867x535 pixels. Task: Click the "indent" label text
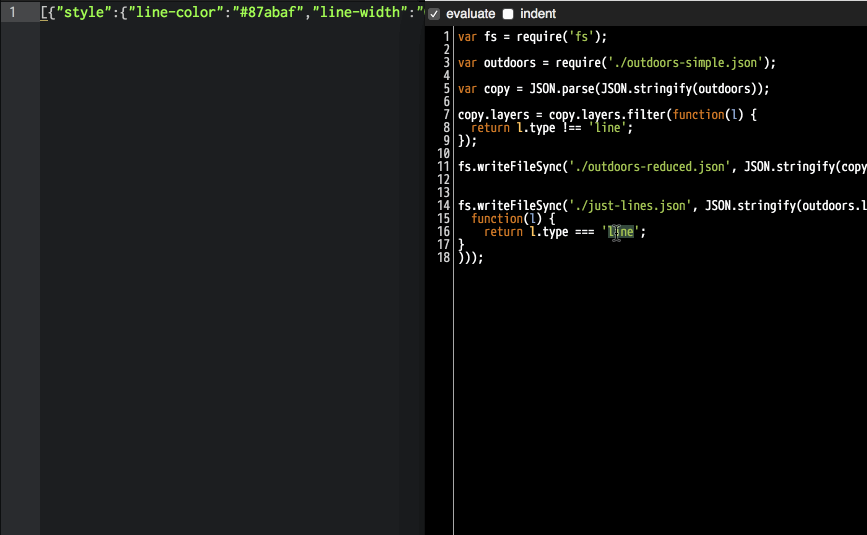tap(538, 14)
